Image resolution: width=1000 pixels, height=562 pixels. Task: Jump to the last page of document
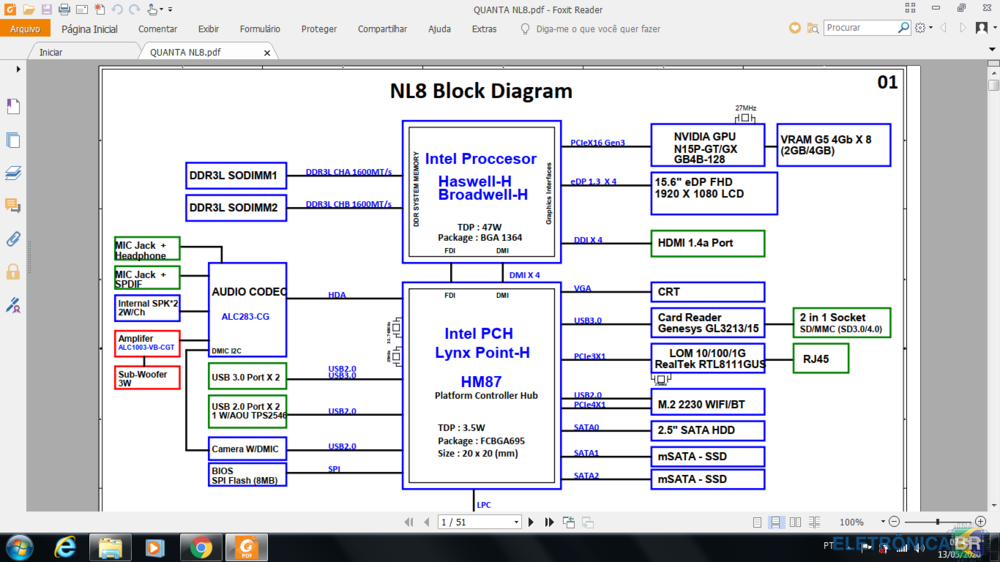pos(549,522)
